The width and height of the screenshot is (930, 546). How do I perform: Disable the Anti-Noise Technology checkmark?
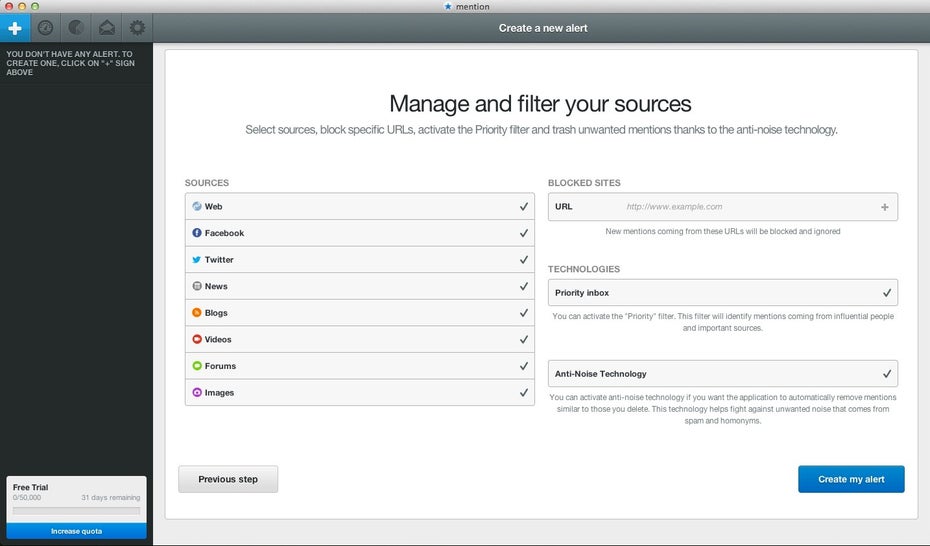(x=887, y=373)
